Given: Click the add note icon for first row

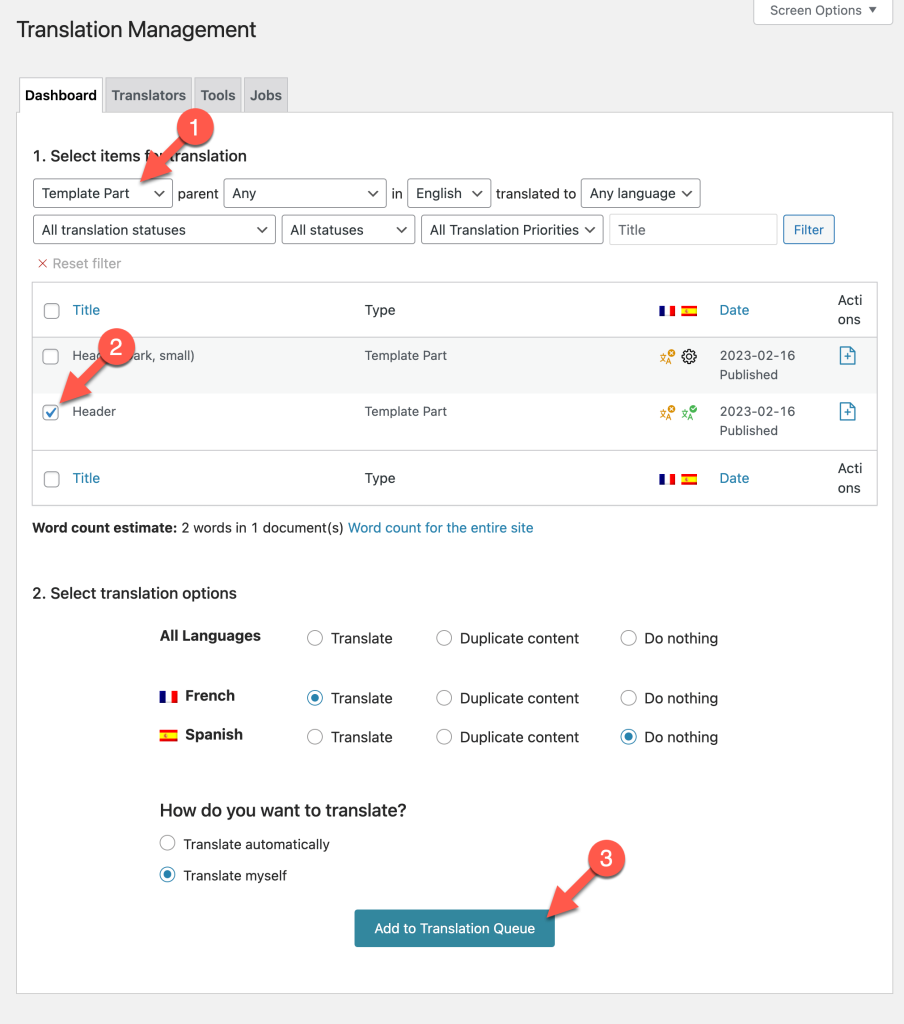Looking at the screenshot, I should tap(847, 356).
